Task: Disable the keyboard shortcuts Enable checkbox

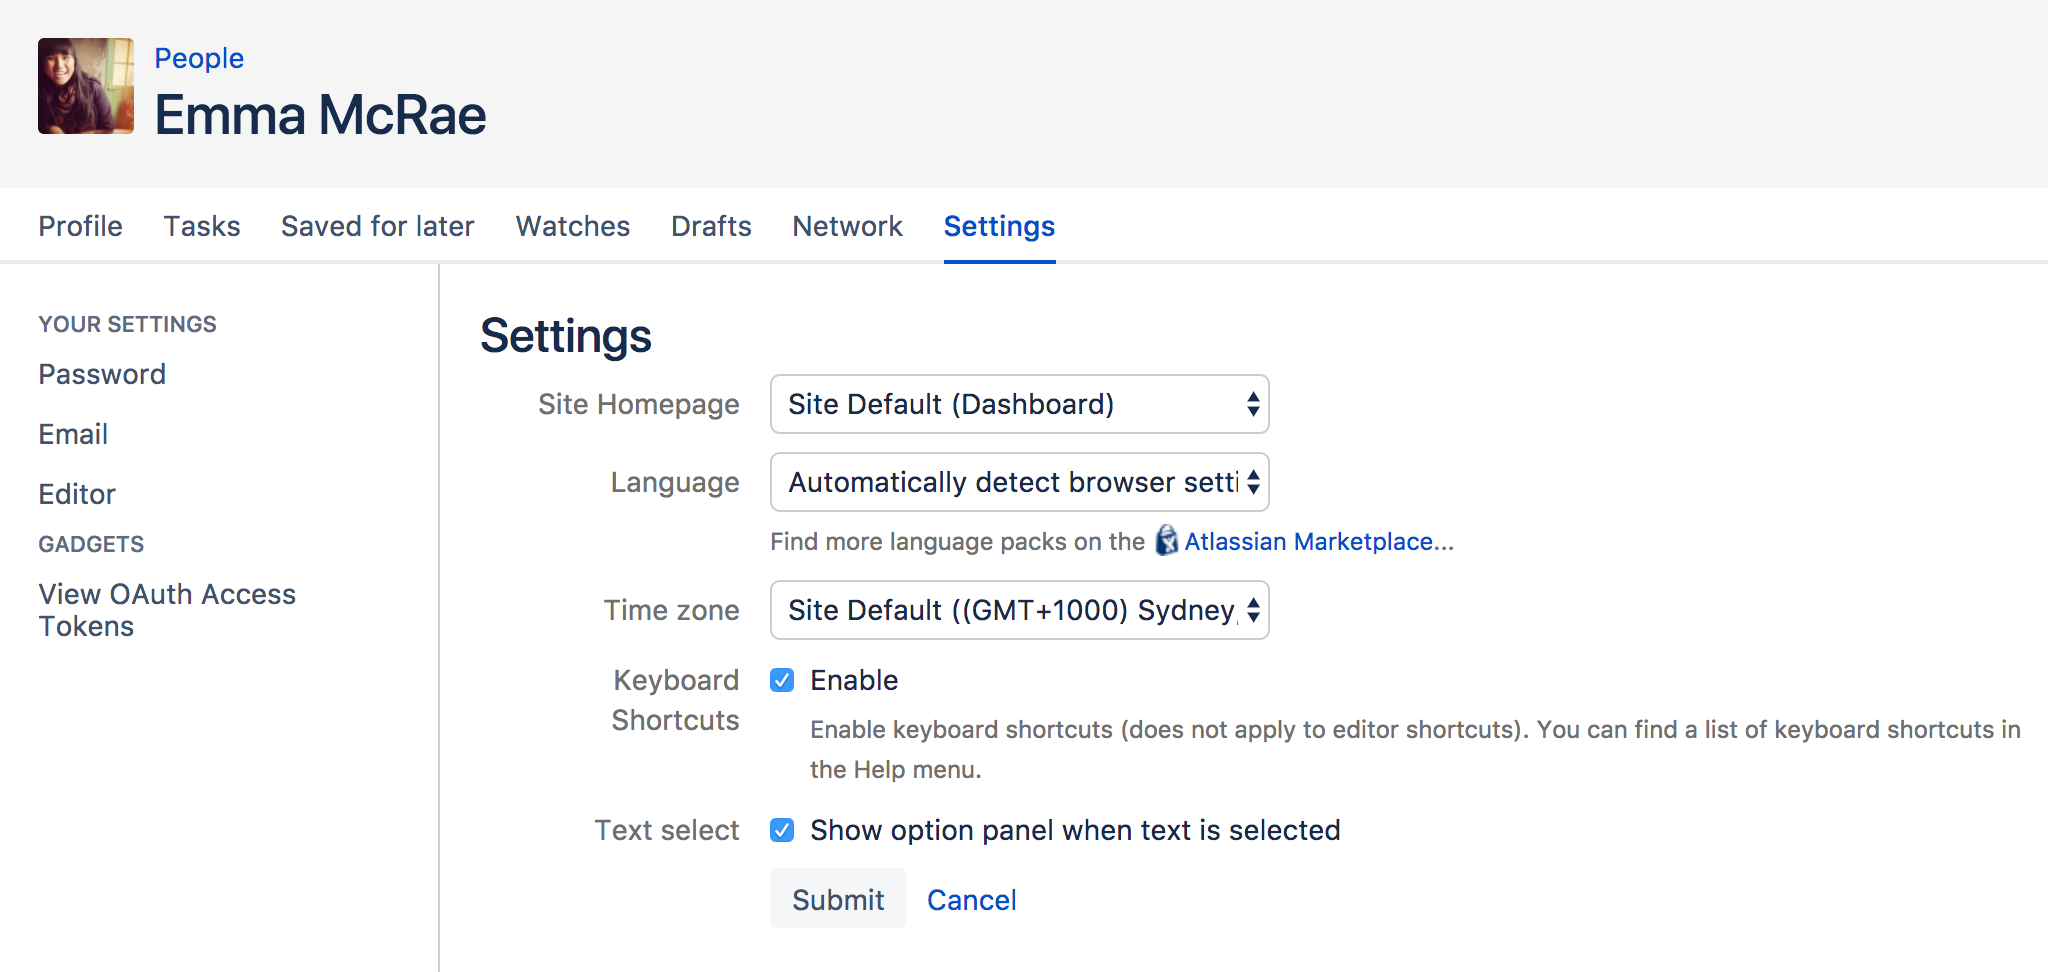Action: click(782, 680)
